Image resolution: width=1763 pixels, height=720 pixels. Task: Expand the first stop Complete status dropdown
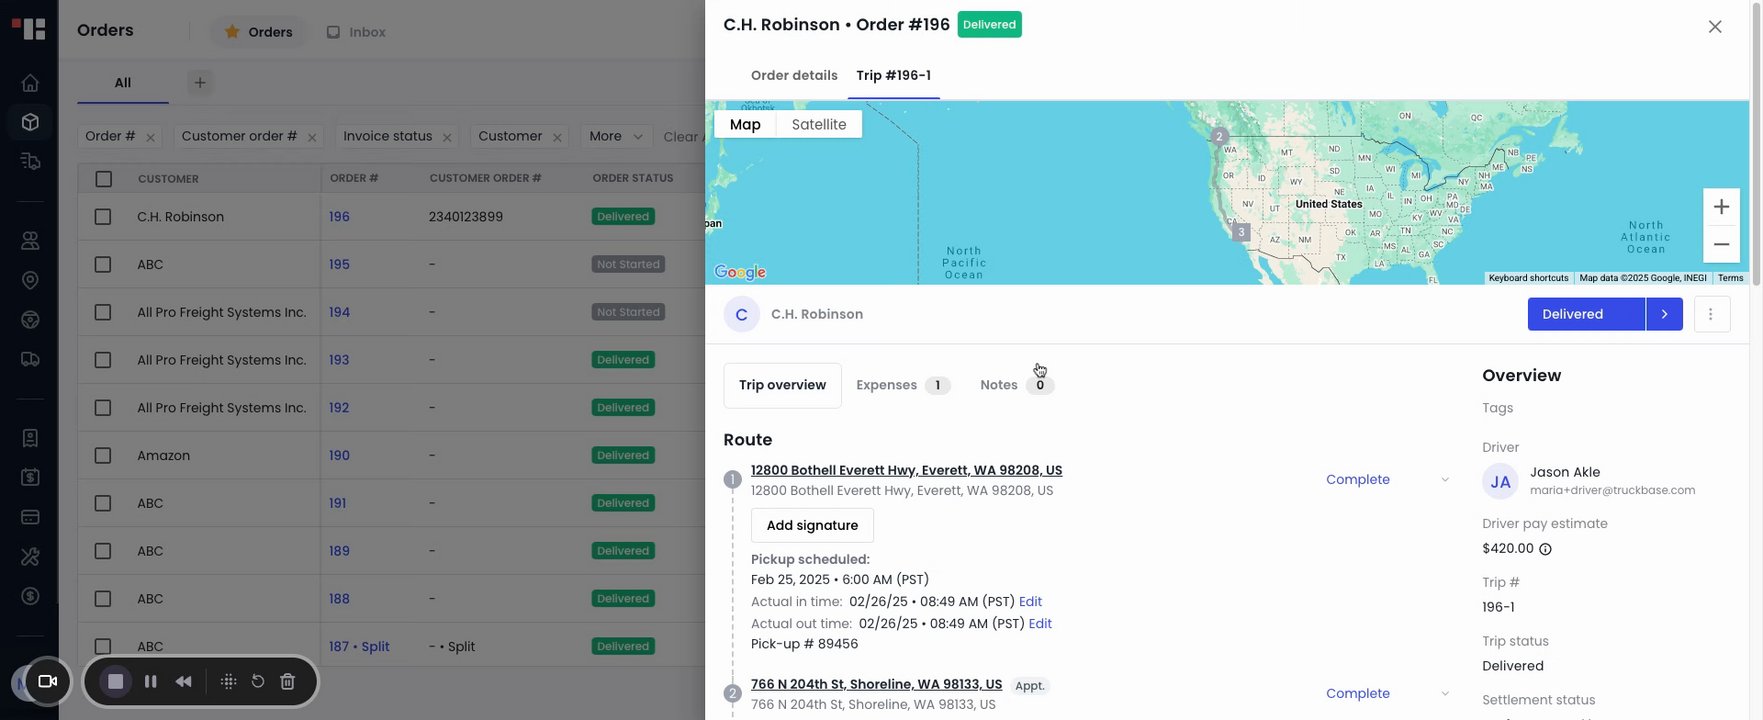point(1387,480)
